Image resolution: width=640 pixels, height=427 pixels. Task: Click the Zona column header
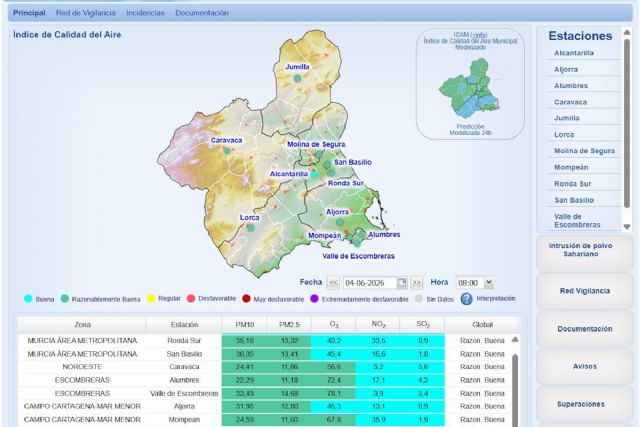pos(82,325)
